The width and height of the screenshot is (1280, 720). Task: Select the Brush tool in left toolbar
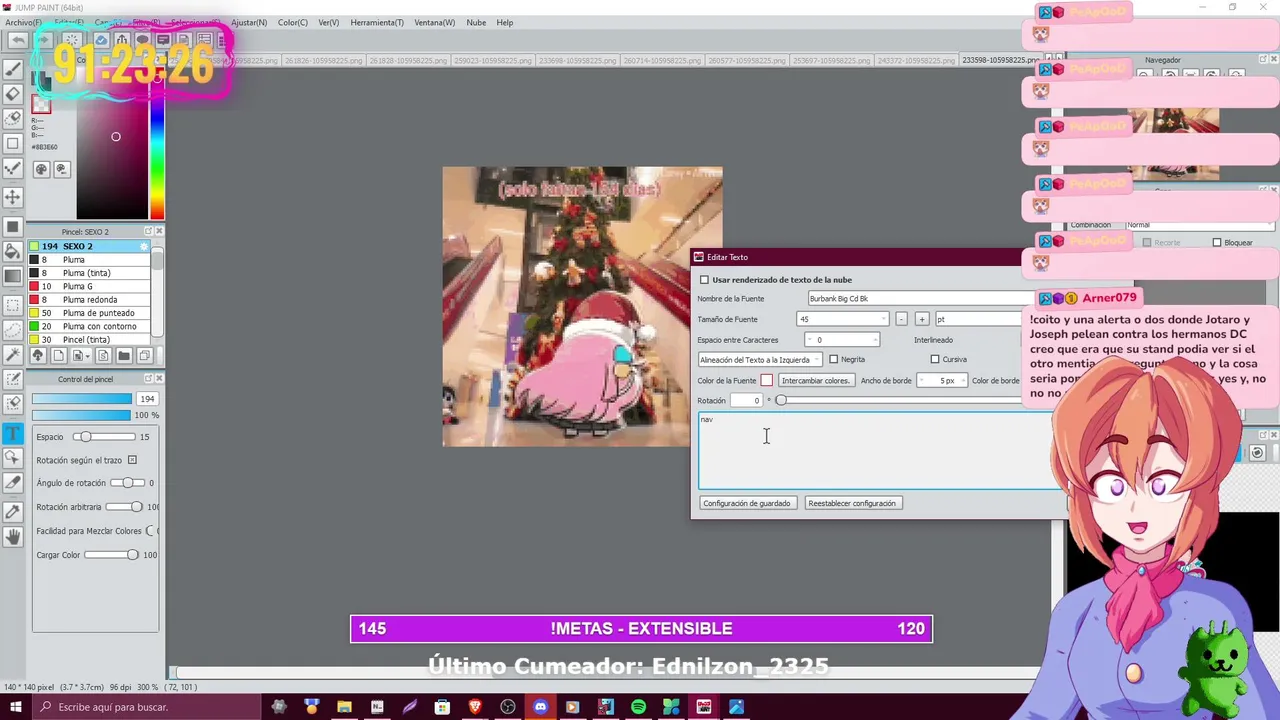point(13,69)
